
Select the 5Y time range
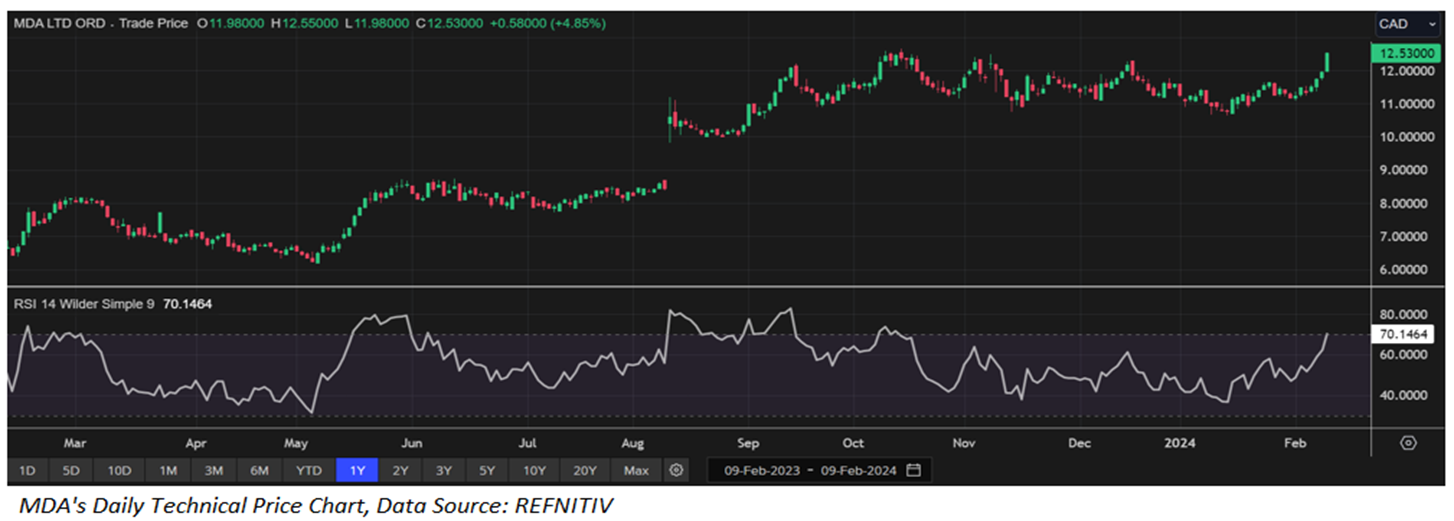click(x=486, y=470)
